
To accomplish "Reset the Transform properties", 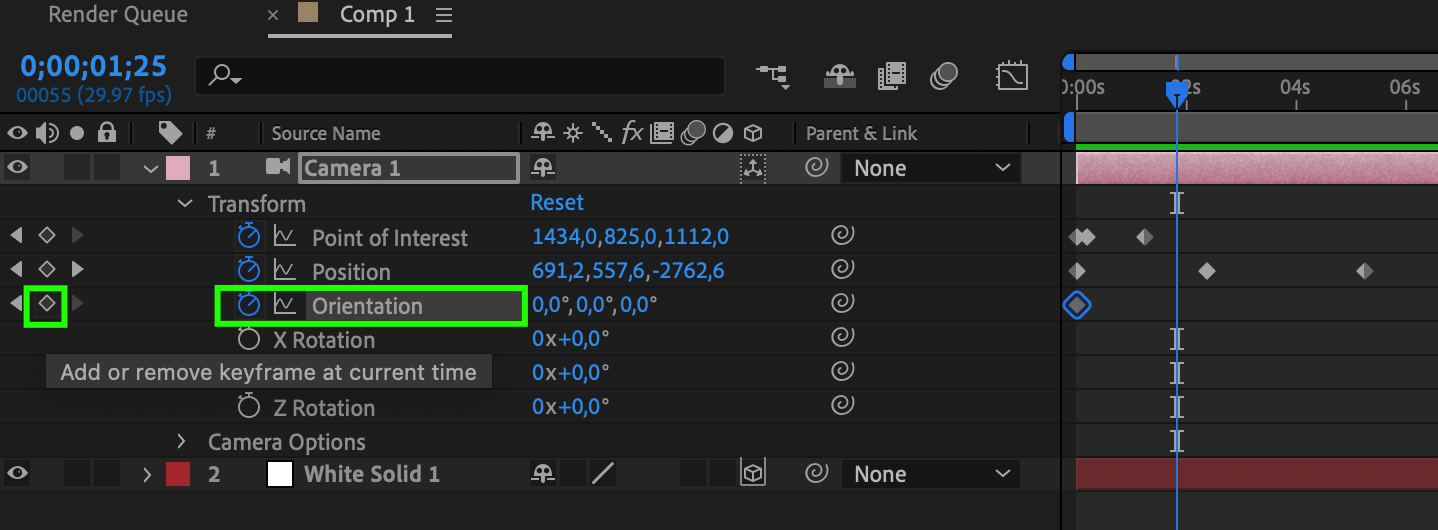I will (557, 203).
